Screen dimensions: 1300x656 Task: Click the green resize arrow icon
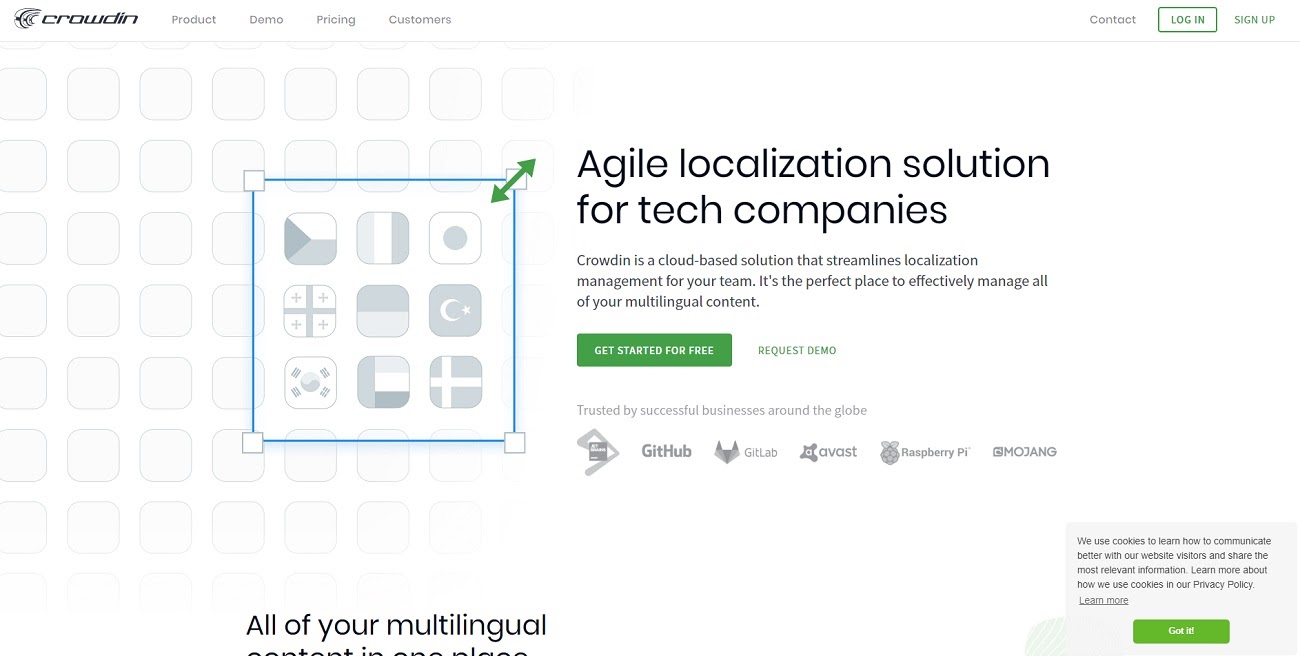point(513,181)
